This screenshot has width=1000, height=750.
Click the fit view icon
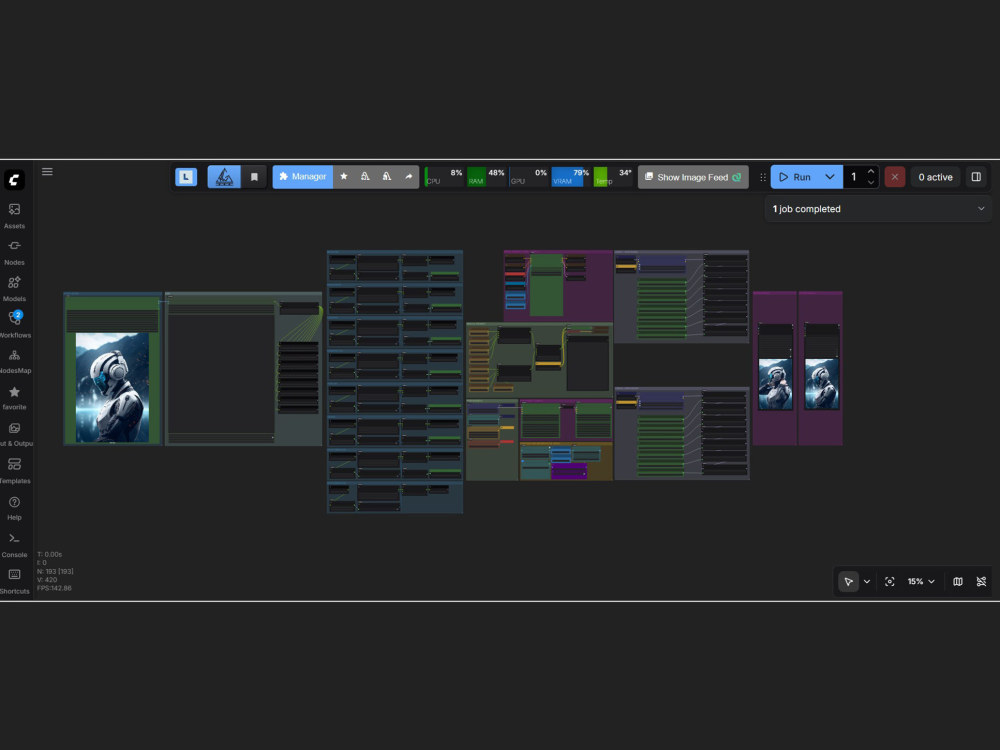[x=889, y=581]
